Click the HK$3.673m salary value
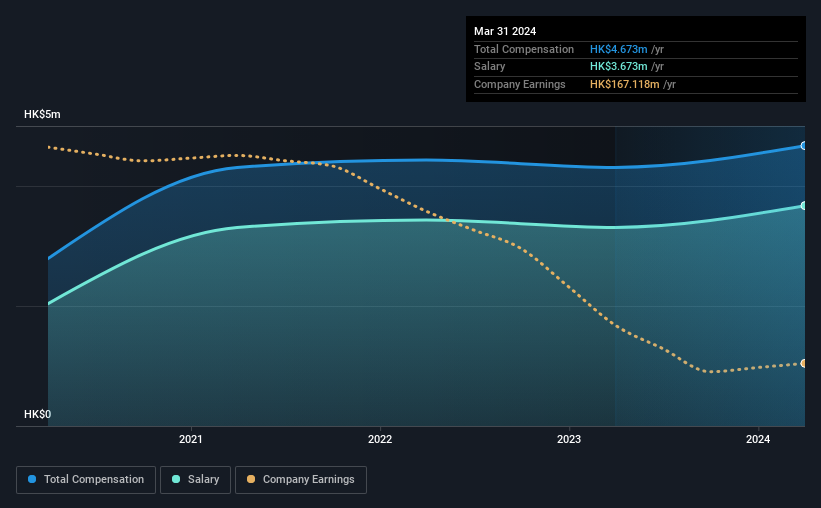 coord(618,67)
